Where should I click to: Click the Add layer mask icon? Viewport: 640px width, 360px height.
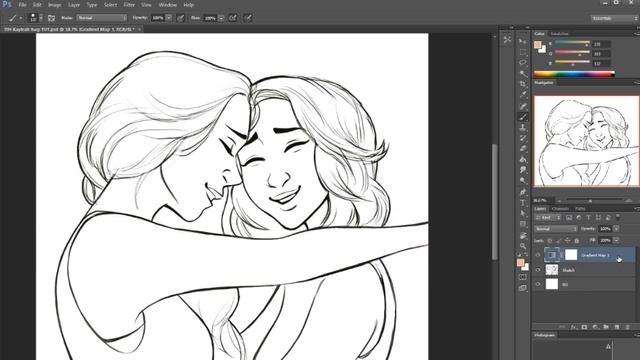pyautogui.click(x=584, y=327)
